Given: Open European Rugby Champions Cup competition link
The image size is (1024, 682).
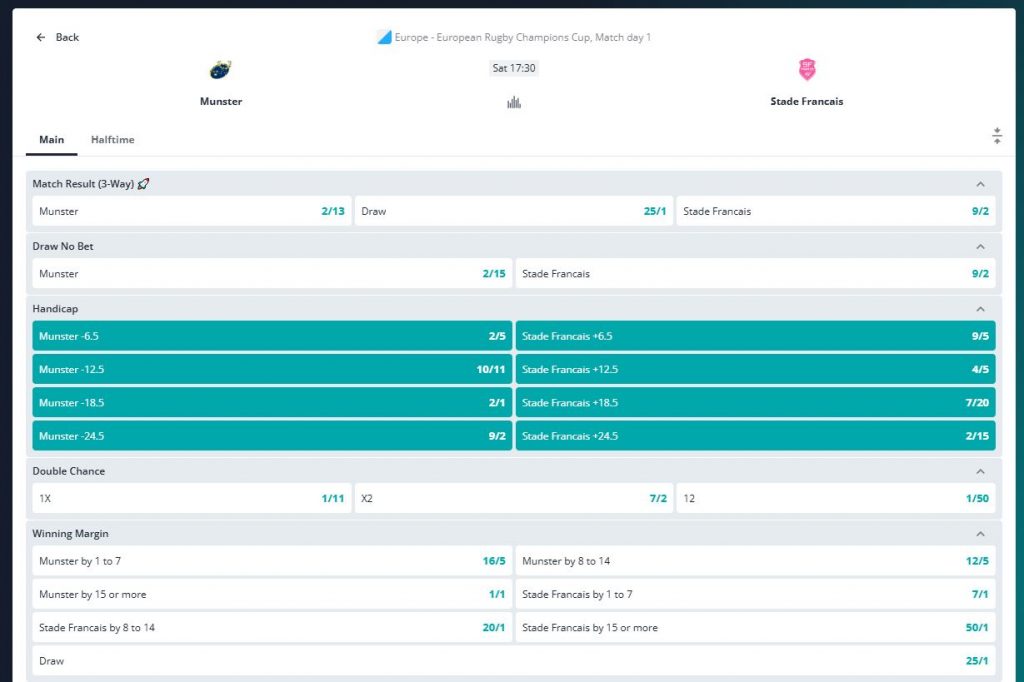Looking at the screenshot, I should (522, 38).
